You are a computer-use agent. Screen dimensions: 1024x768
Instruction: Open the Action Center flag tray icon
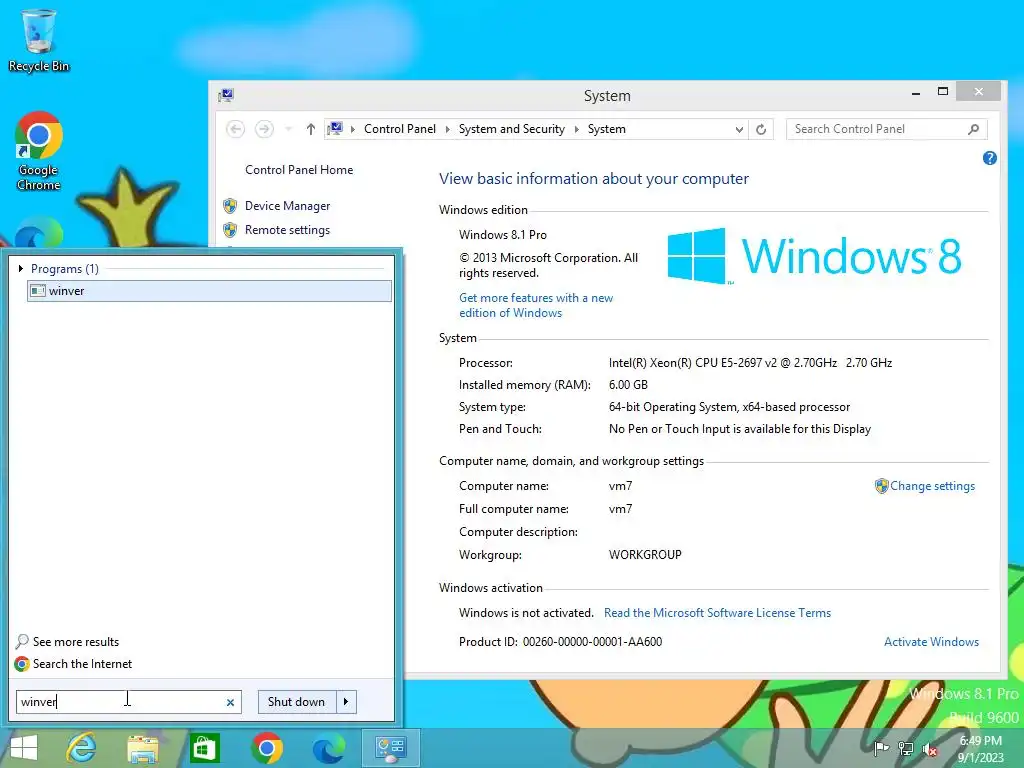[x=881, y=748]
